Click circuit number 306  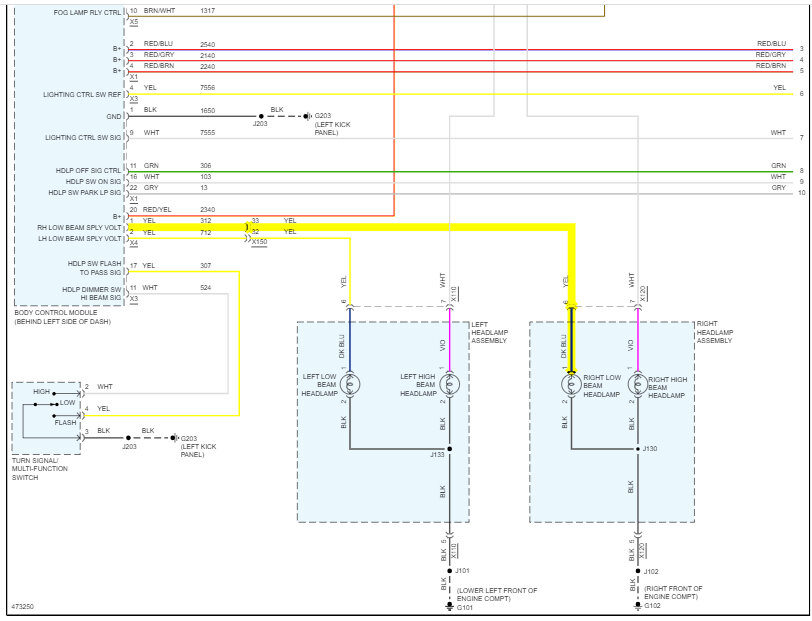[x=206, y=166]
